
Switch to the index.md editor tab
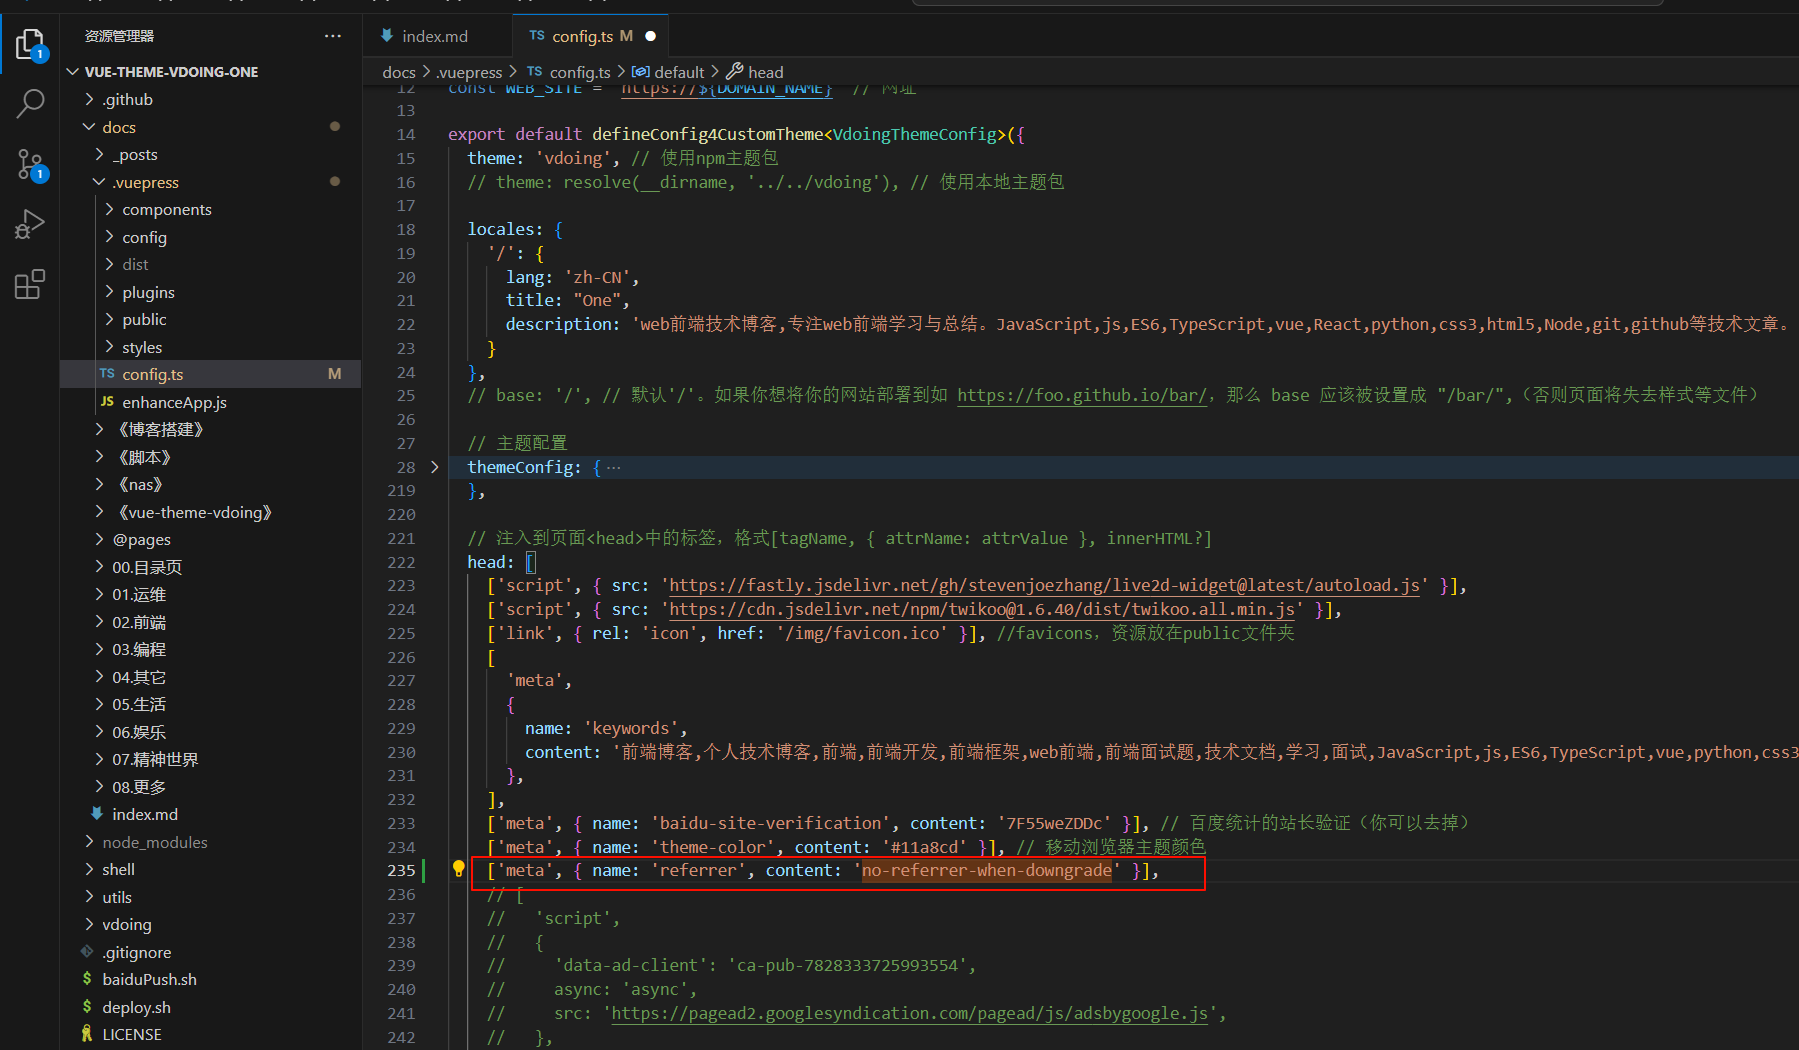coord(436,36)
